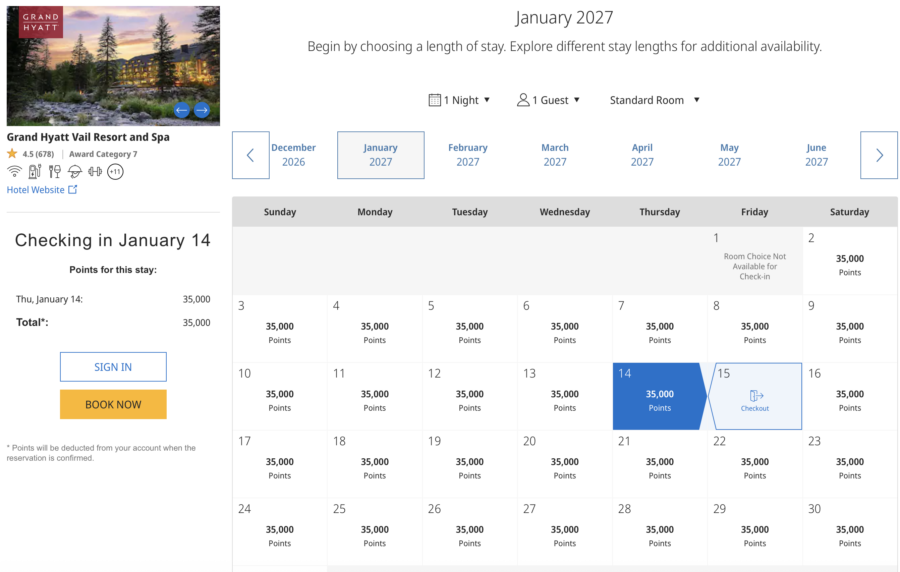
Task: Show the +11 more amenities
Action: coord(115,171)
